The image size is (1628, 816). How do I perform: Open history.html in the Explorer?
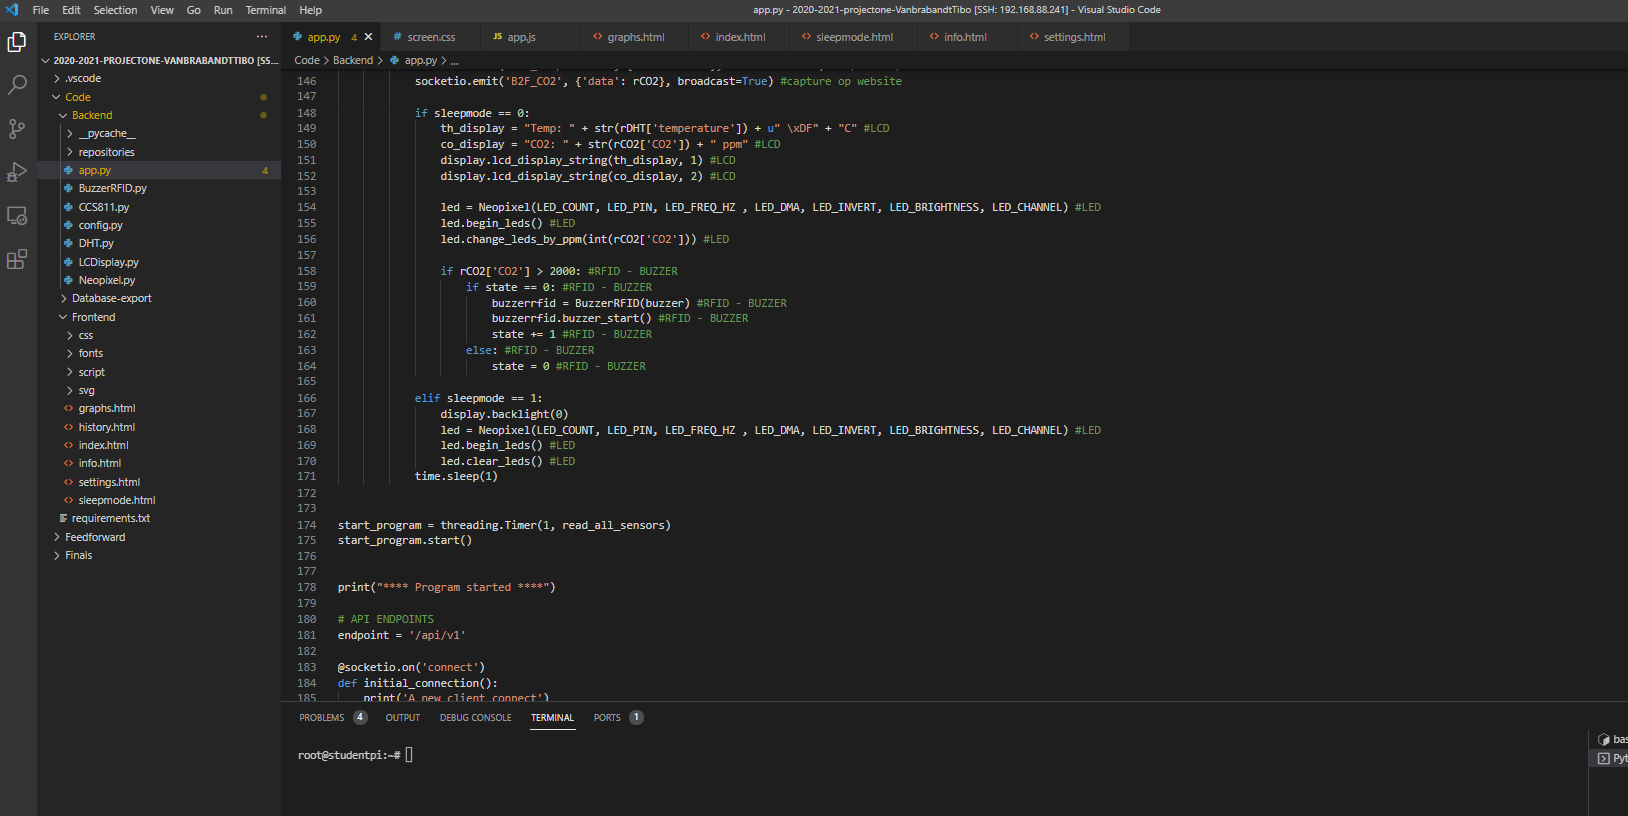point(159,427)
